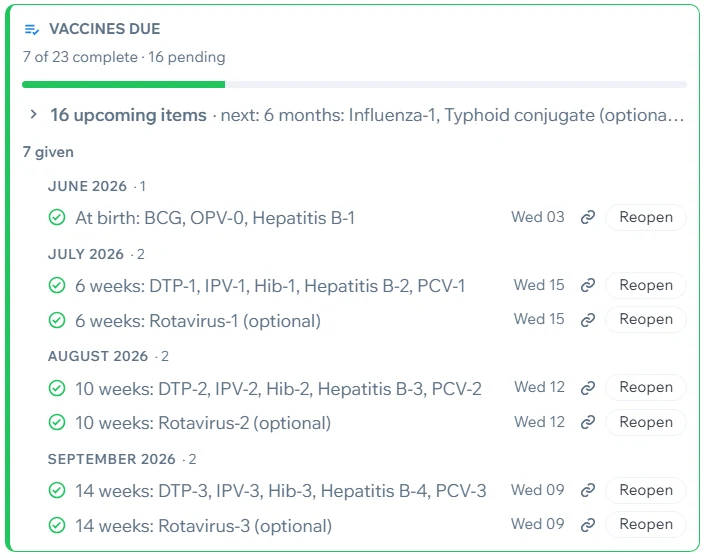Uncheck 14 weeks: Rotavirus-3 (optional) item
The image size is (708, 558).
tap(57, 525)
